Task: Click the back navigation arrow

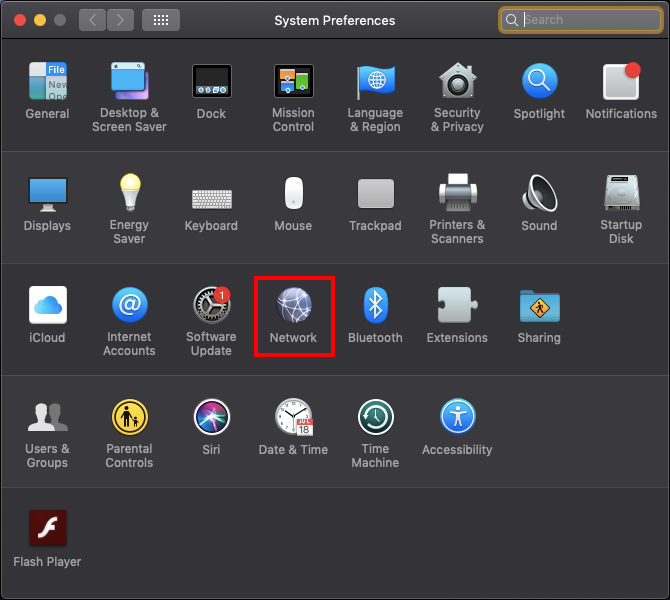Action: (92, 20)
